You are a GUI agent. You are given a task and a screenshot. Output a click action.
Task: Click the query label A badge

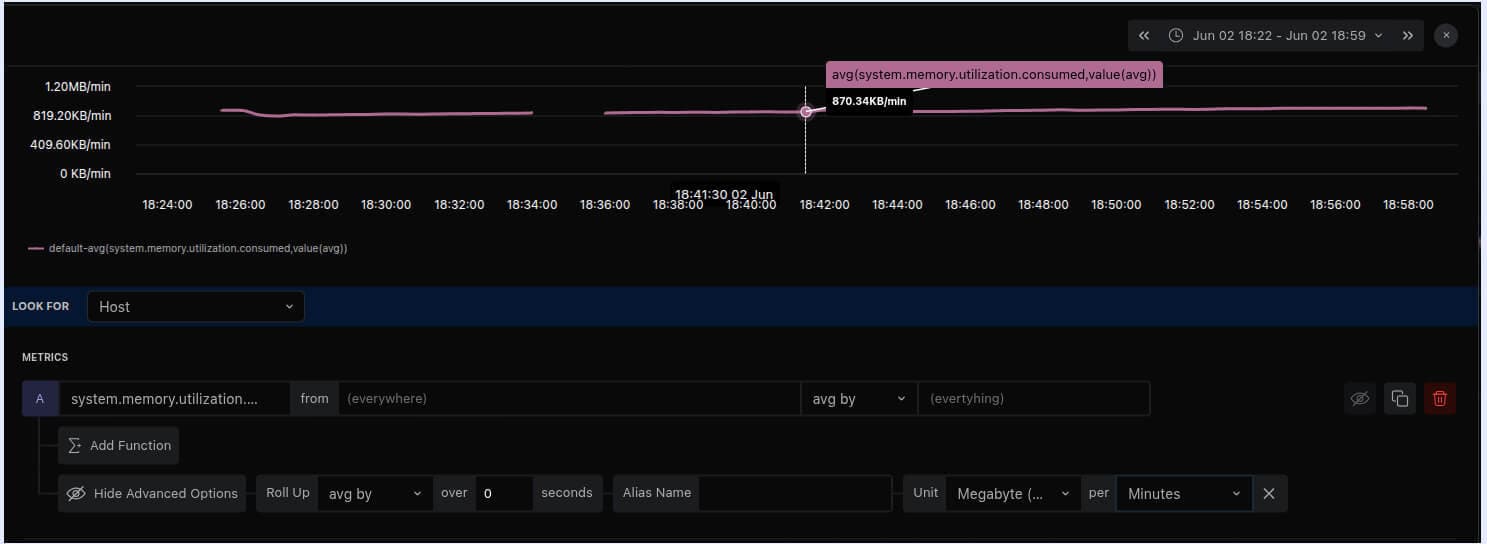(x=40, y=398)
